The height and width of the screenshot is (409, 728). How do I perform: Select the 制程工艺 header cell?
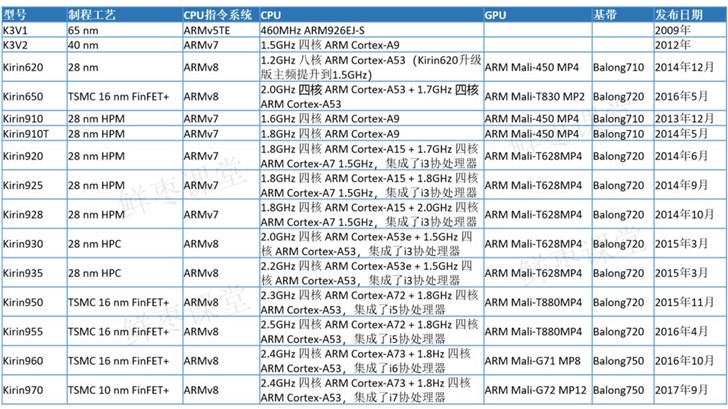(92, 17)
